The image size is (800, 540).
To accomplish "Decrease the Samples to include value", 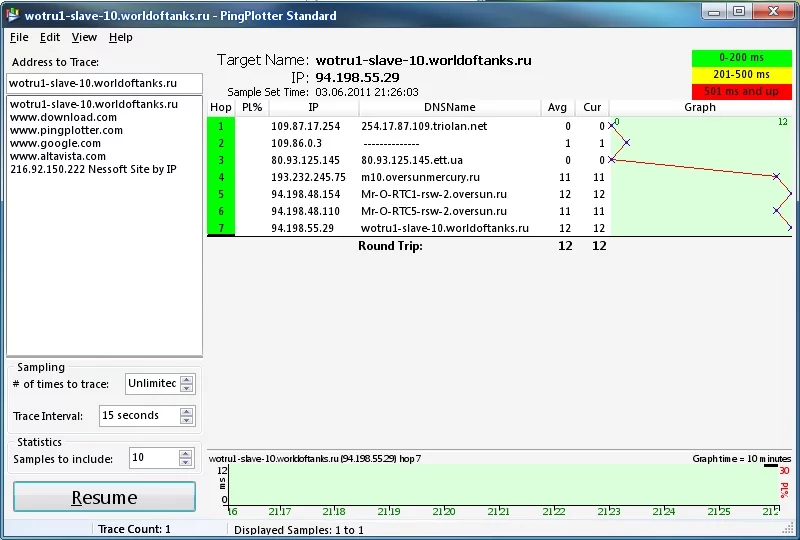I will 186,462.
